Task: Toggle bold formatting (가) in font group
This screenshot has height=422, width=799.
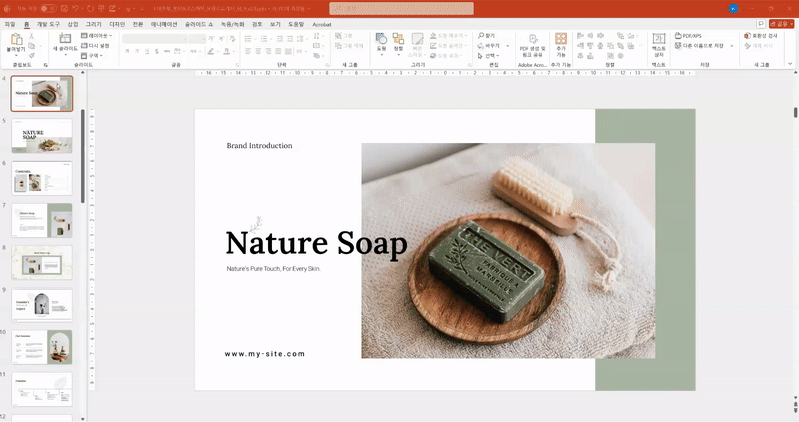Action: click(127, 51)
